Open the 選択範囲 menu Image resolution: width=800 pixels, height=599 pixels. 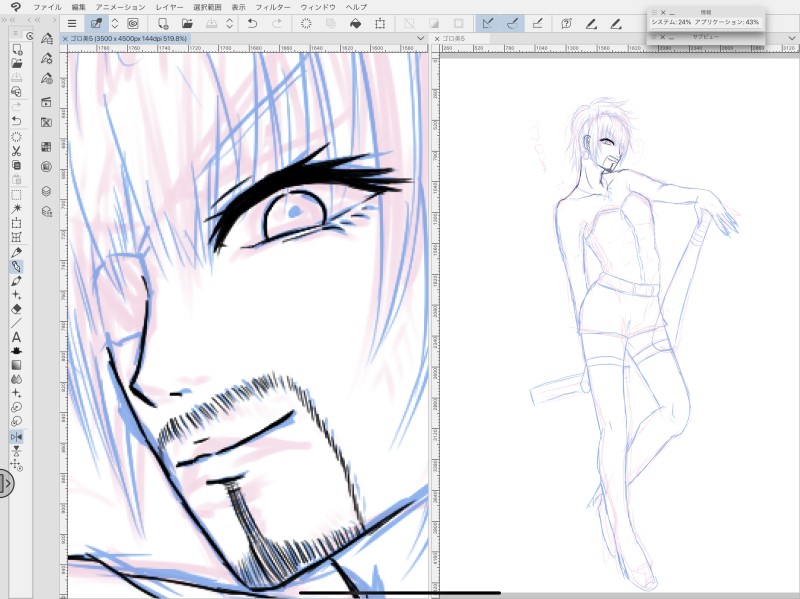[x=207, y=7]
